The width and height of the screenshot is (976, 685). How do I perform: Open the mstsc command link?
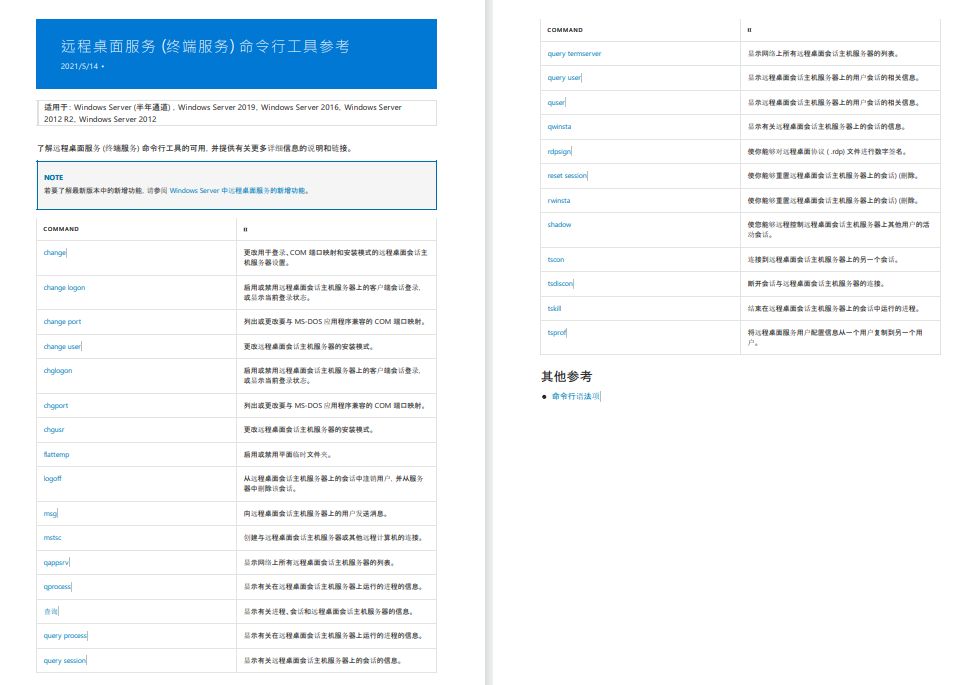click(53, 537)
